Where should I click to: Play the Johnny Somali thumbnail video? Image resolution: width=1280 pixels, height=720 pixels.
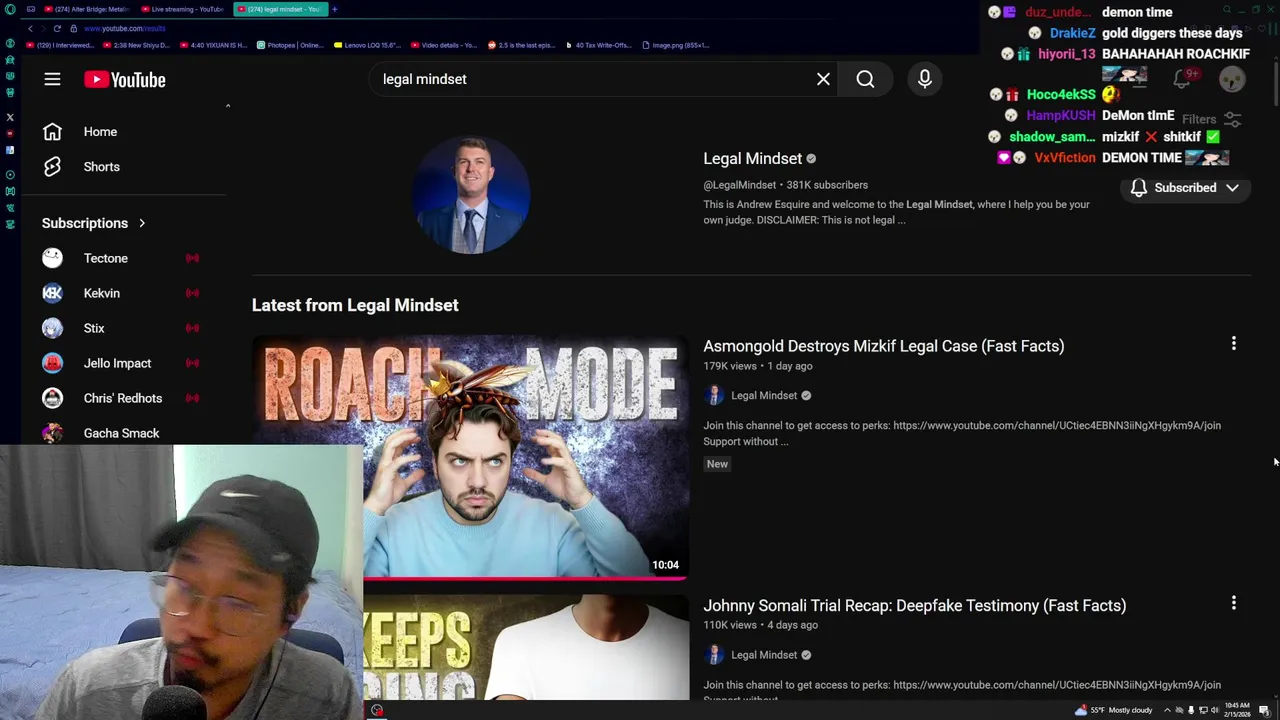526,648
